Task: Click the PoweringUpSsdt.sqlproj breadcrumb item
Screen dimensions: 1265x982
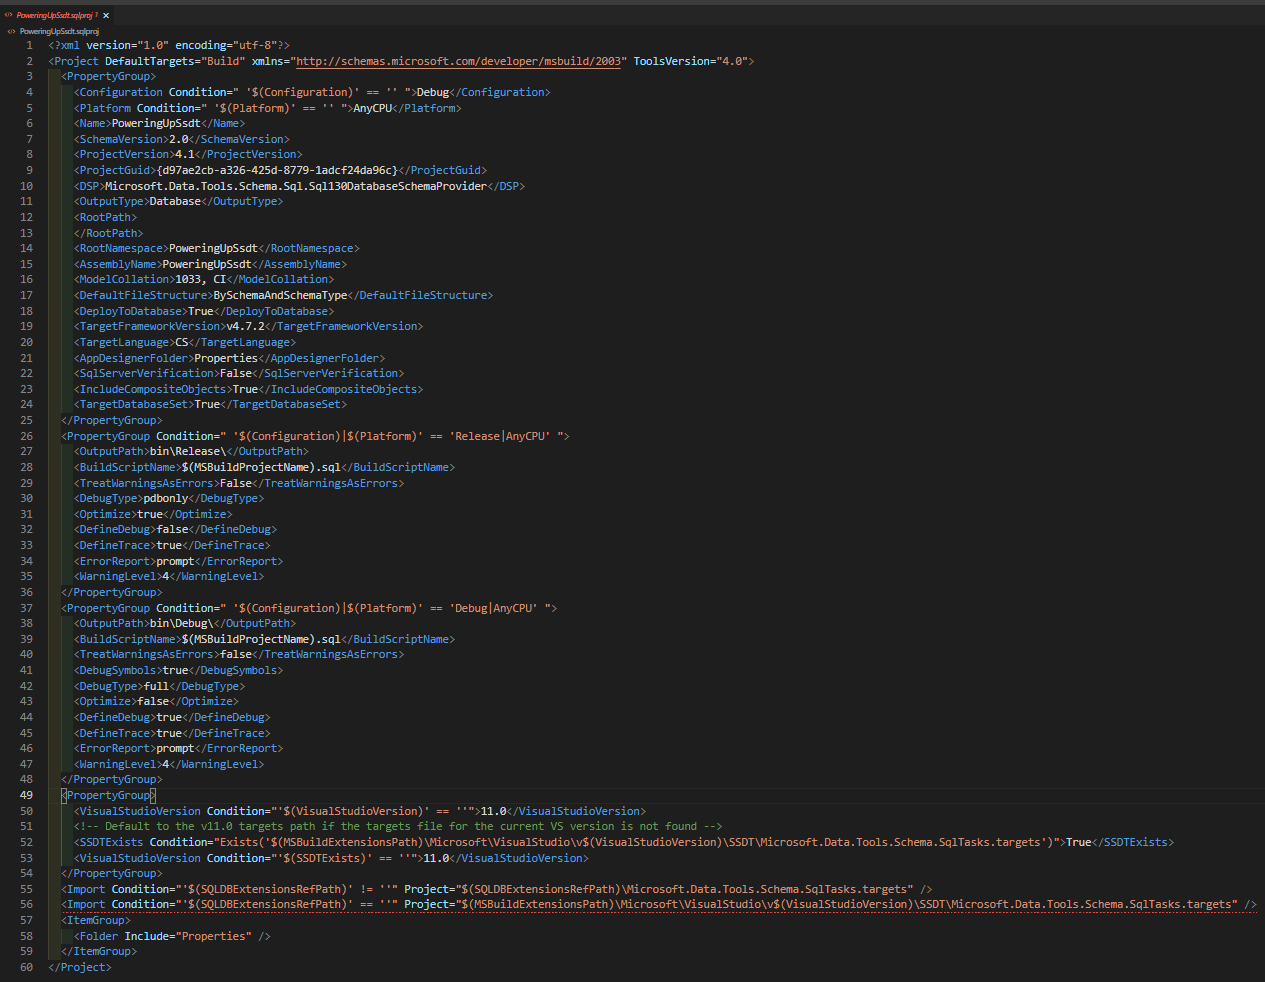Action: click(59, 31)
